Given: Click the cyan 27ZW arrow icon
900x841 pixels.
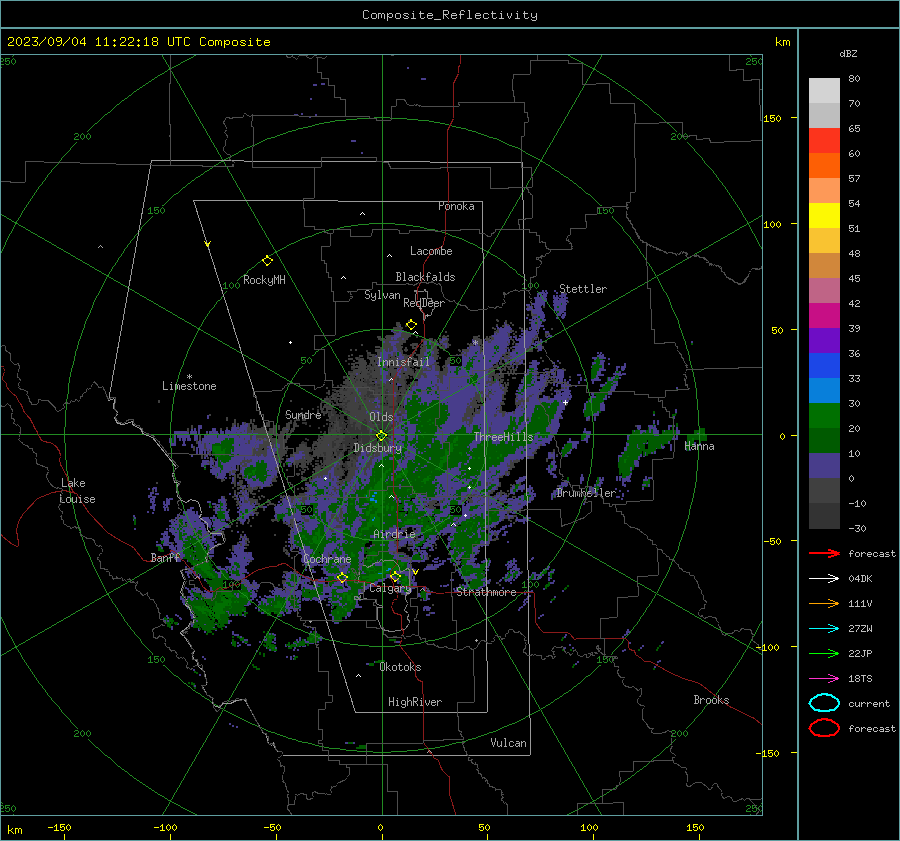Looking at the screenshot, I should pyautogui.click(x=824, y=629).
